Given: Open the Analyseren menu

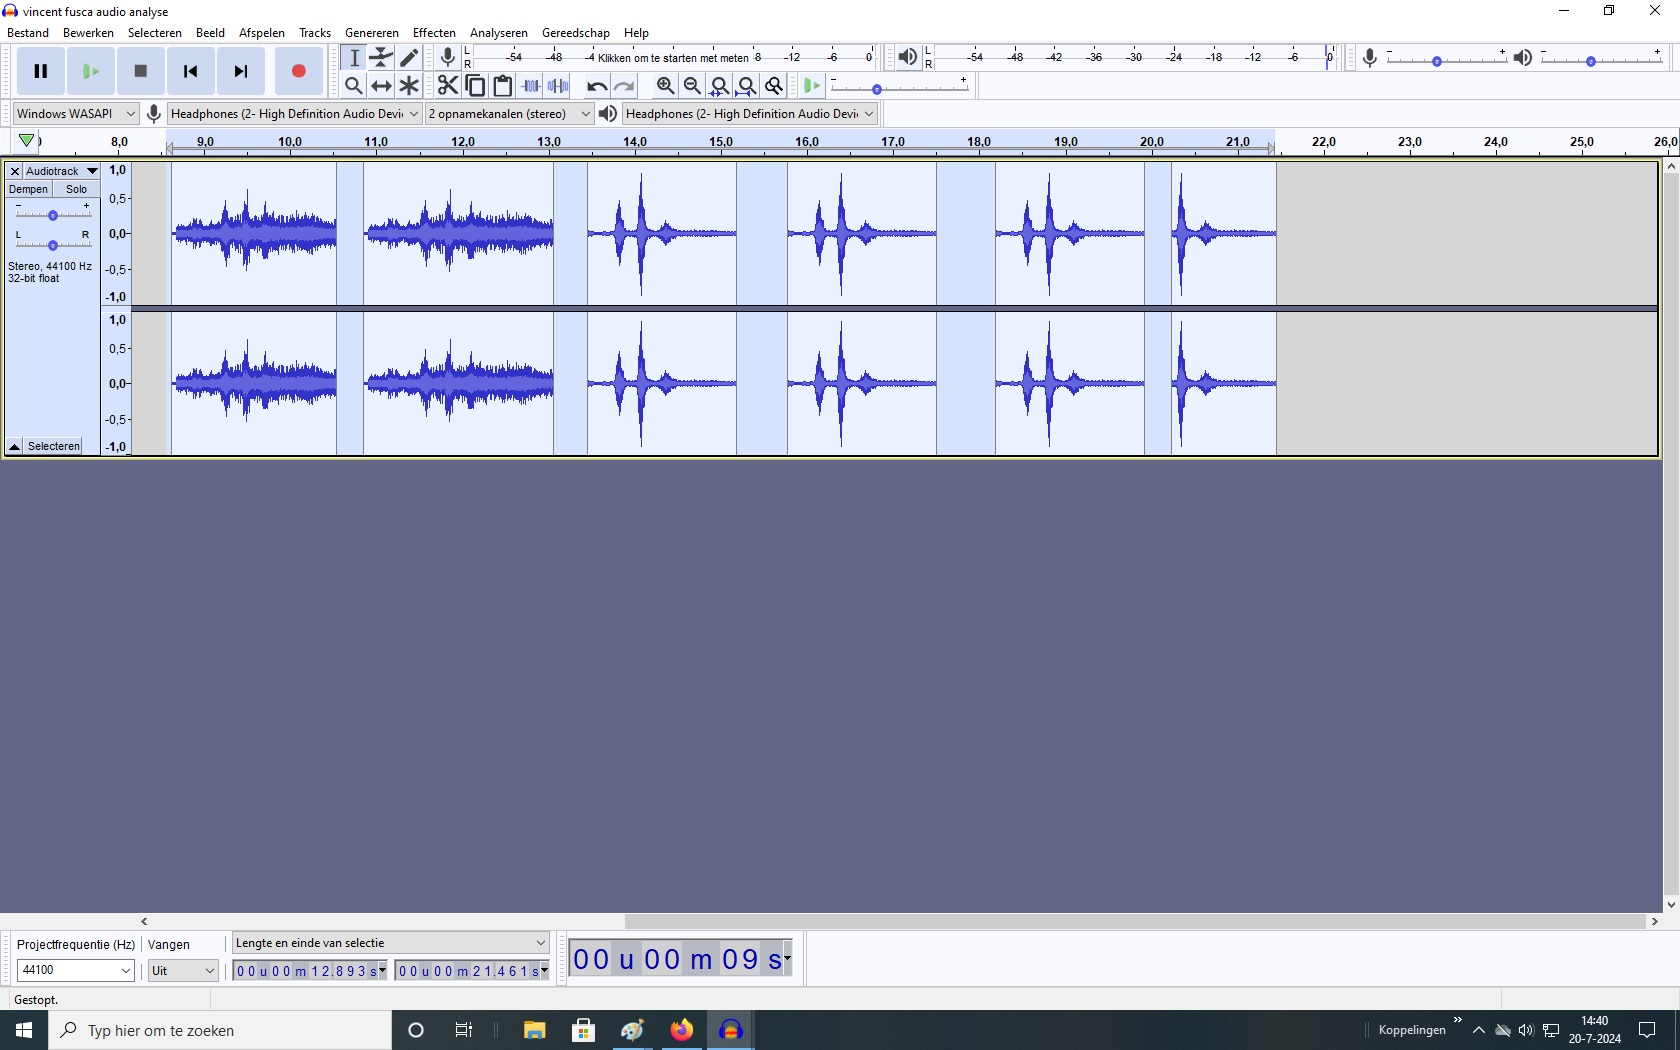Looking at the screenshot, I should coord(498,33).
